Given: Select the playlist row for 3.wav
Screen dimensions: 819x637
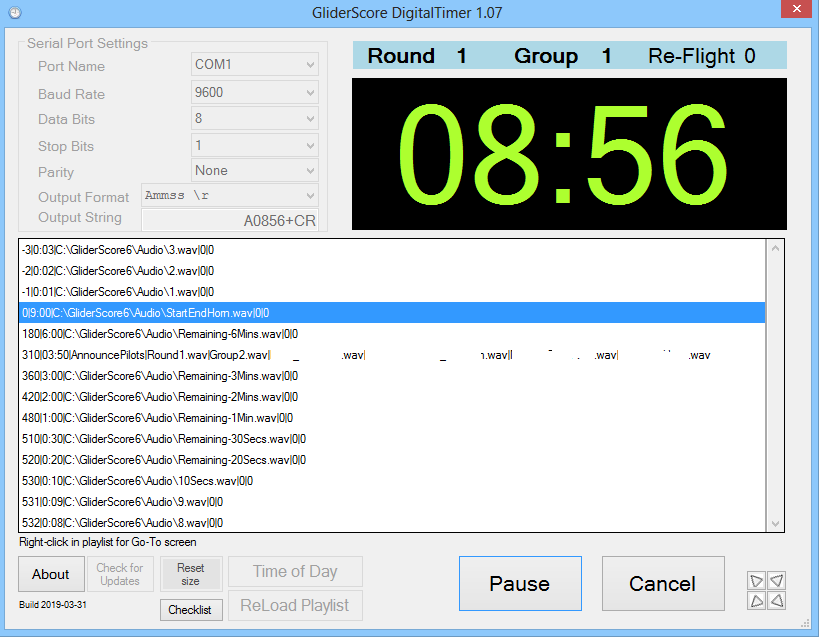Looking at the screenshot, I should 392,250.
